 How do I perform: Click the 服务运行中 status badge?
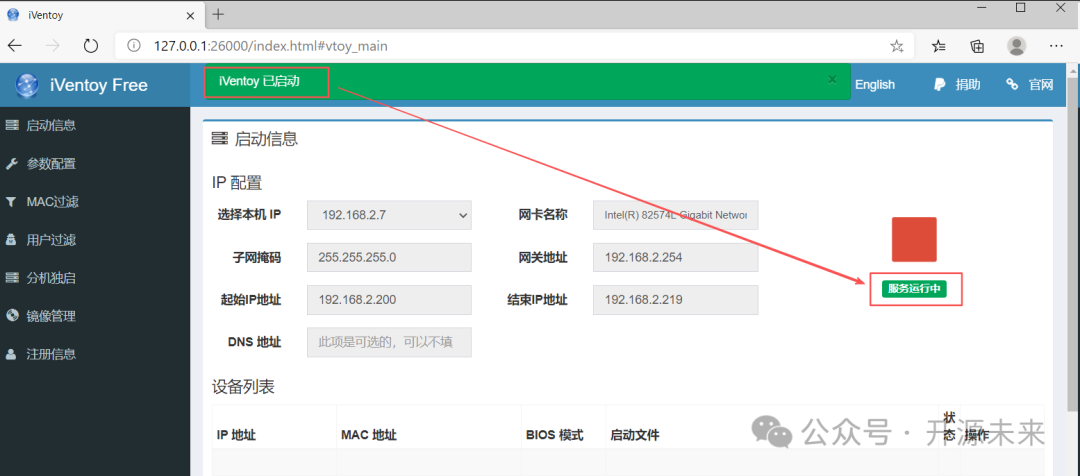(x=914, y=289)
